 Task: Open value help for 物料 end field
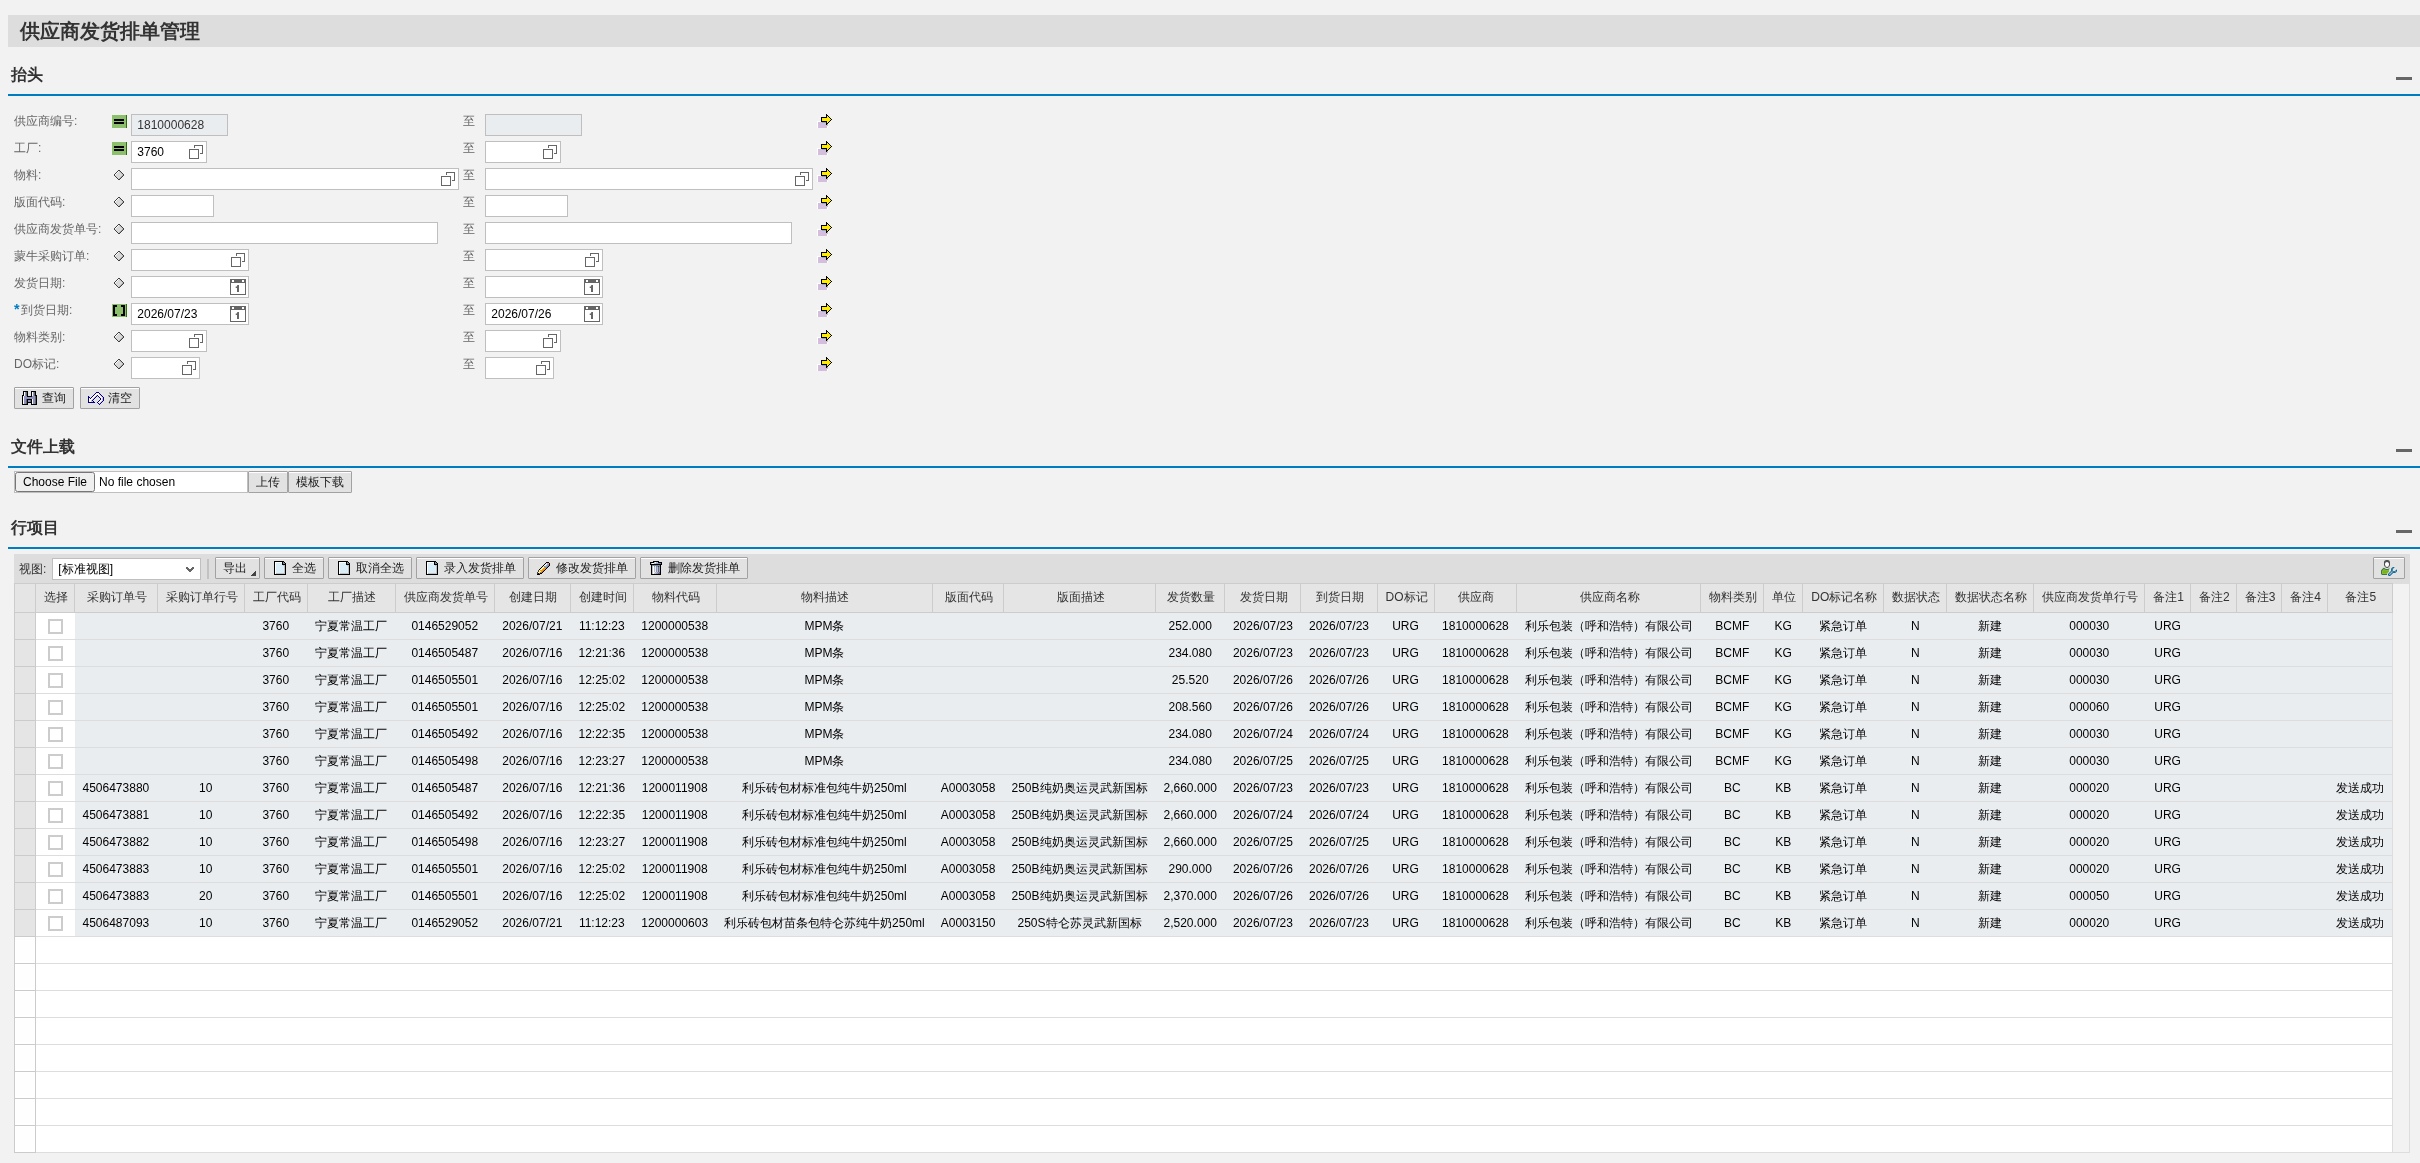point(802,179)
